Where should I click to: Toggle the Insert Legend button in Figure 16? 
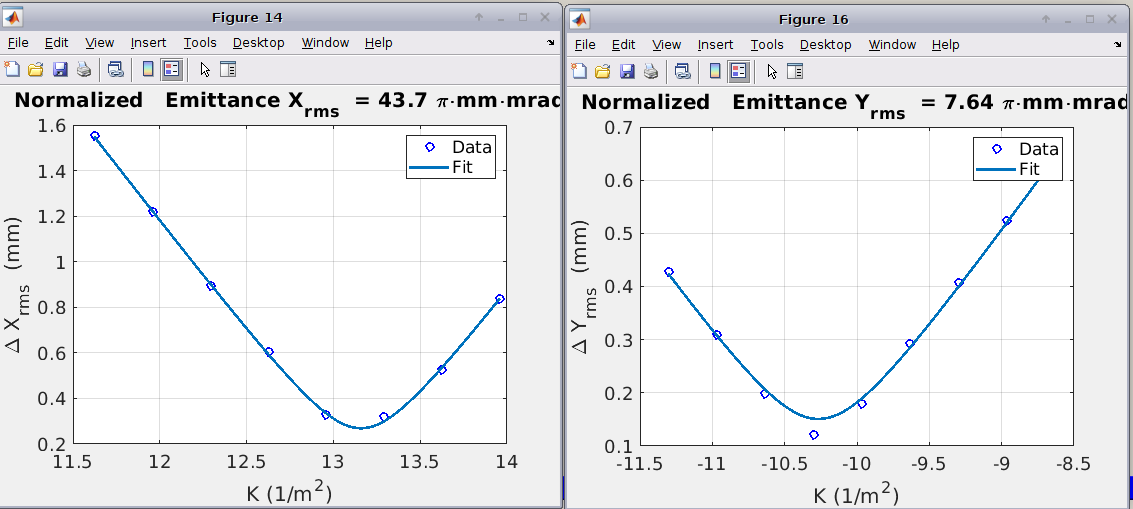coord(738,71)
